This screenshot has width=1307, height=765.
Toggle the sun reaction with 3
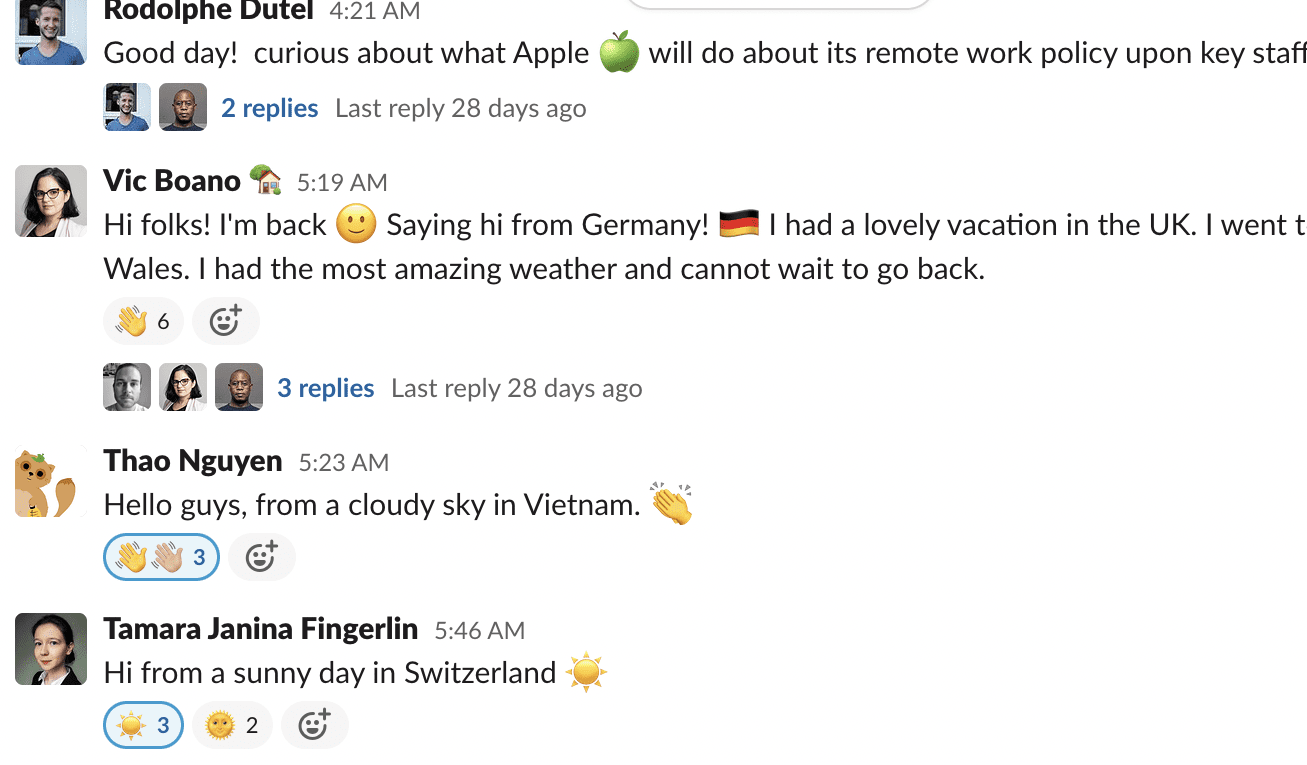point(143,725)
